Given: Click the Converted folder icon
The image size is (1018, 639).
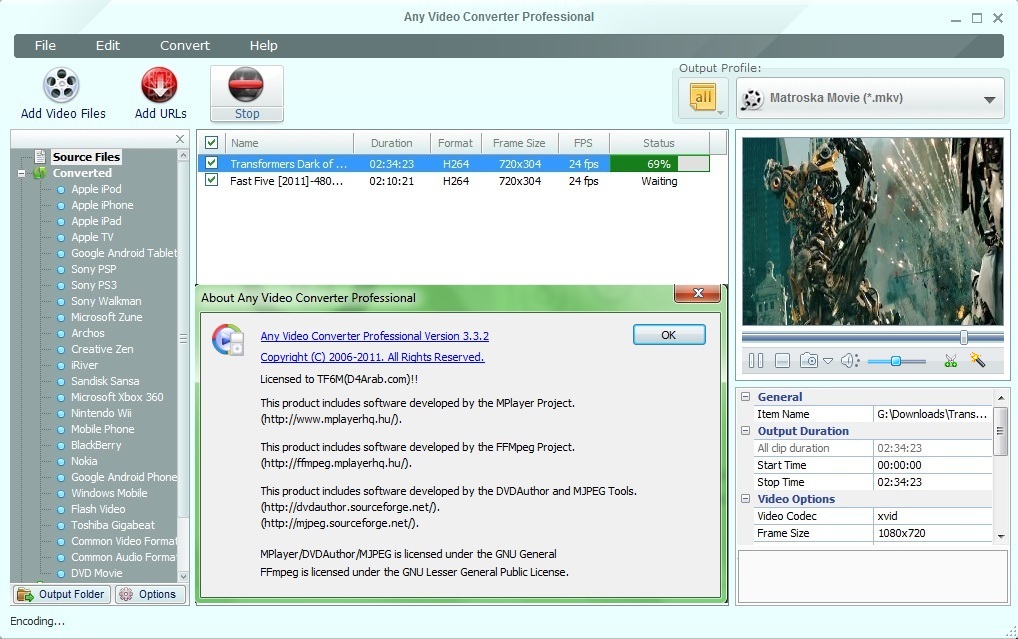Looking at the screenshot, I should coord(40,173).
